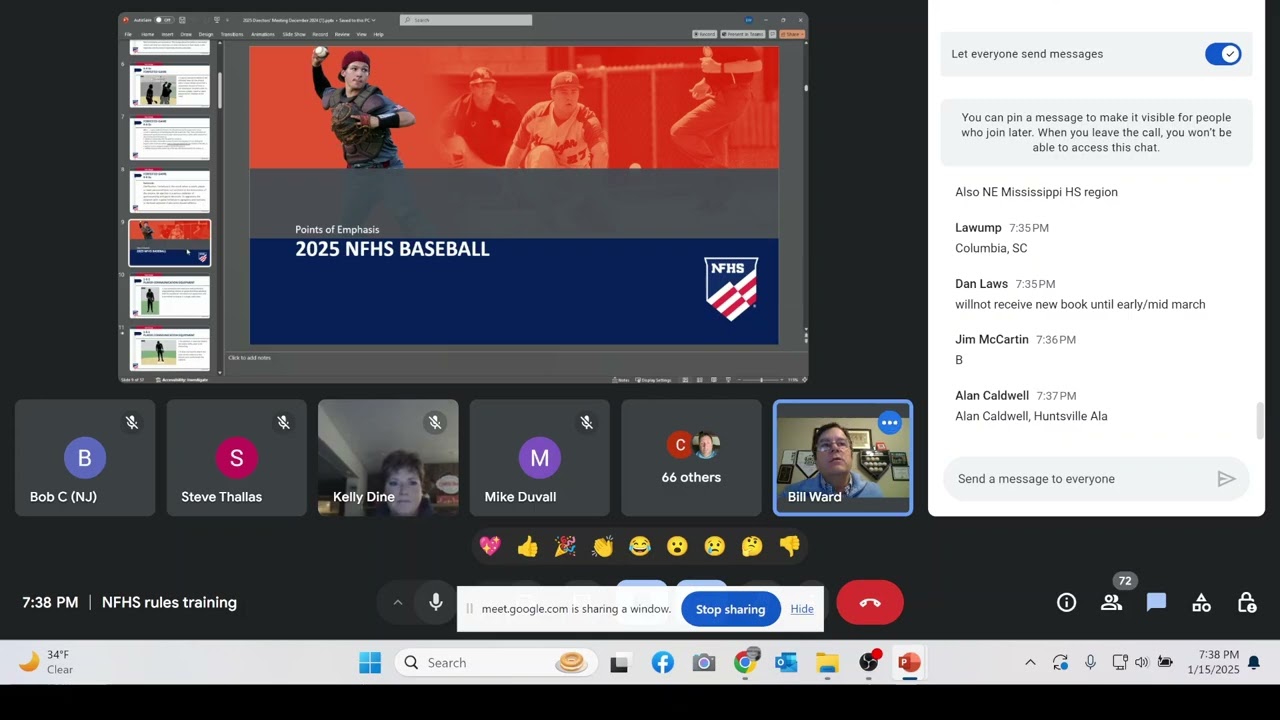The image size is (1280, 720).
Task: Open Chrome from the Windows taskbar
Action: [x=745, y=663]
